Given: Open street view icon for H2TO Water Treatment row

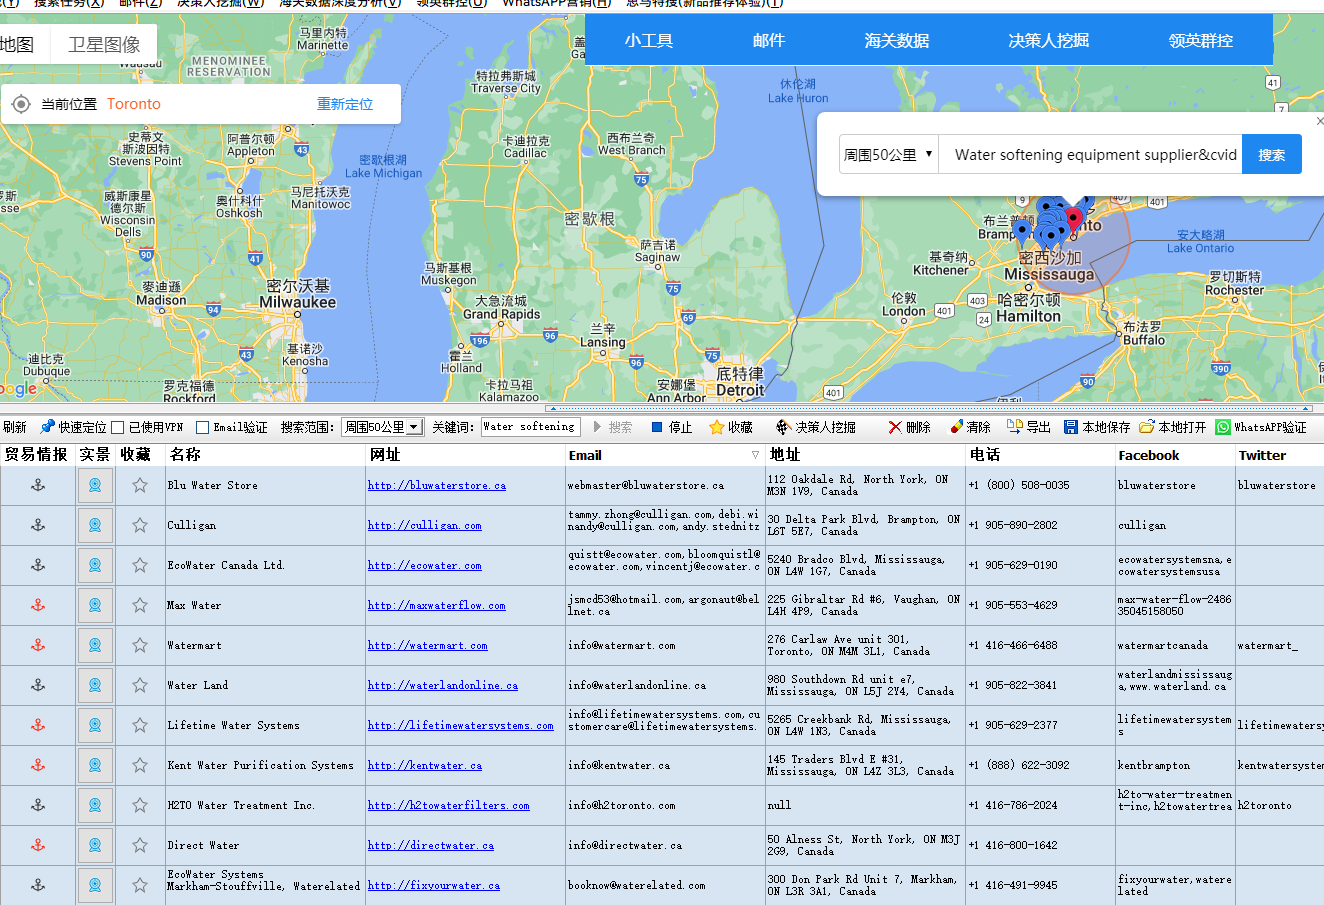Looking at the screenshot, I should click(x=95, y=805).
